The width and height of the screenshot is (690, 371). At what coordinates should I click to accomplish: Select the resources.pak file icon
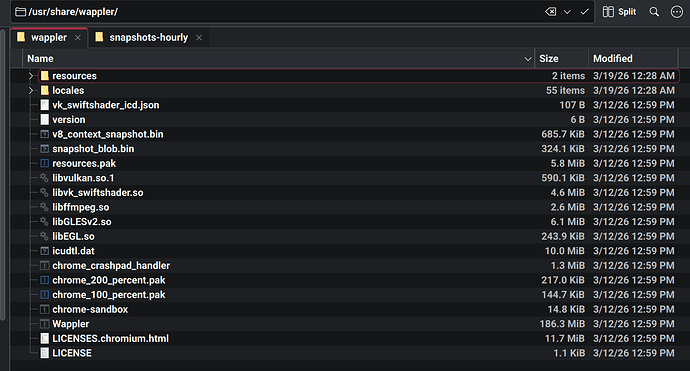pos(44,163)
